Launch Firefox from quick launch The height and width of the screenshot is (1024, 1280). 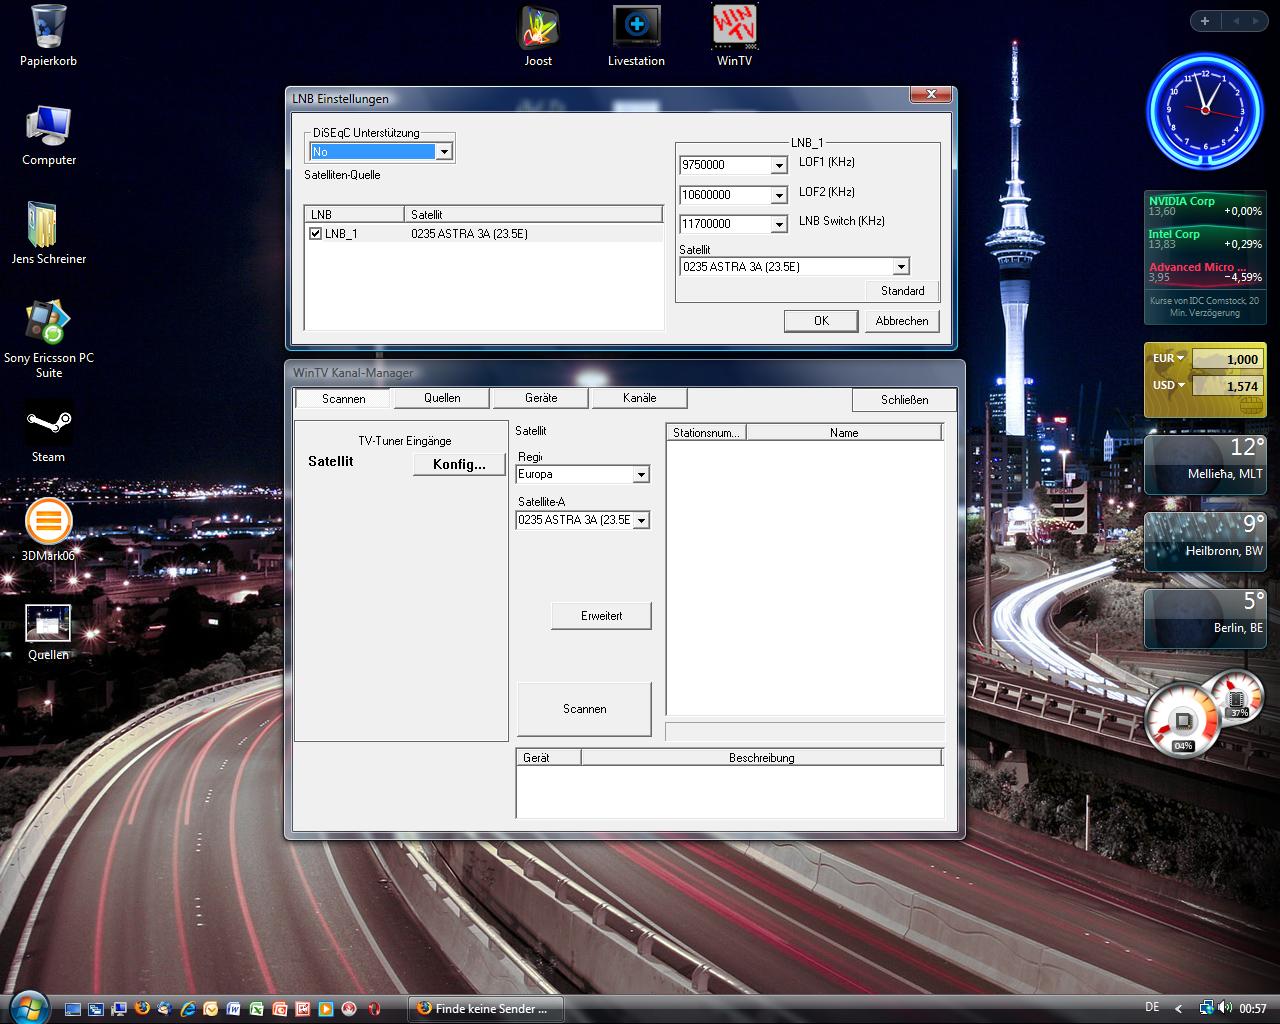pyautogui.click(x=142, y=1009)
